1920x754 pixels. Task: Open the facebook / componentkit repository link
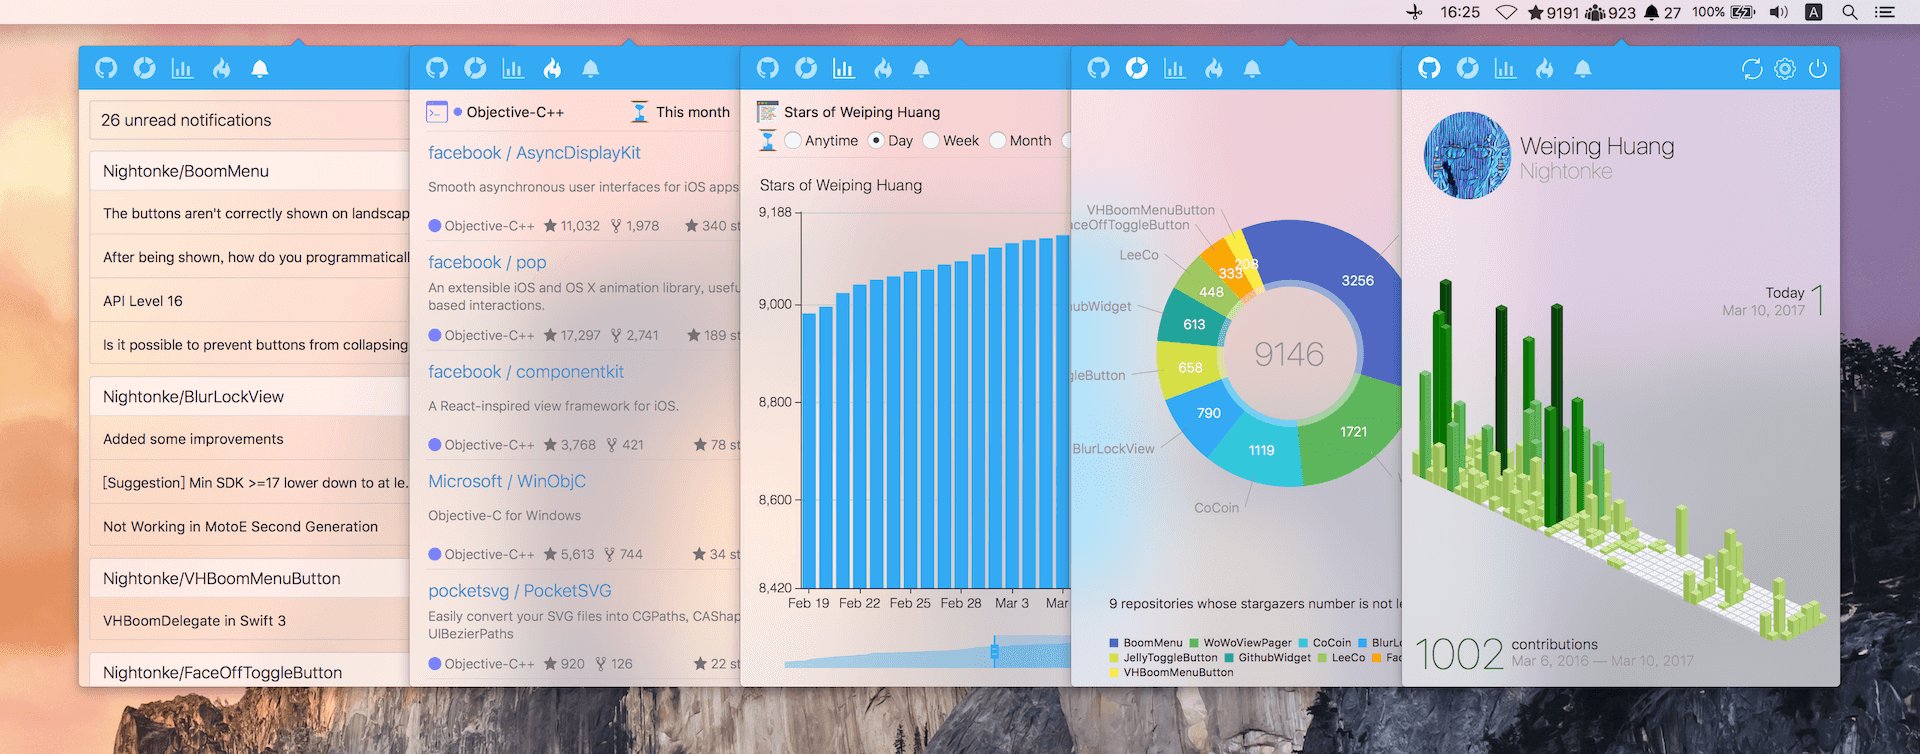tap(526, 372)
